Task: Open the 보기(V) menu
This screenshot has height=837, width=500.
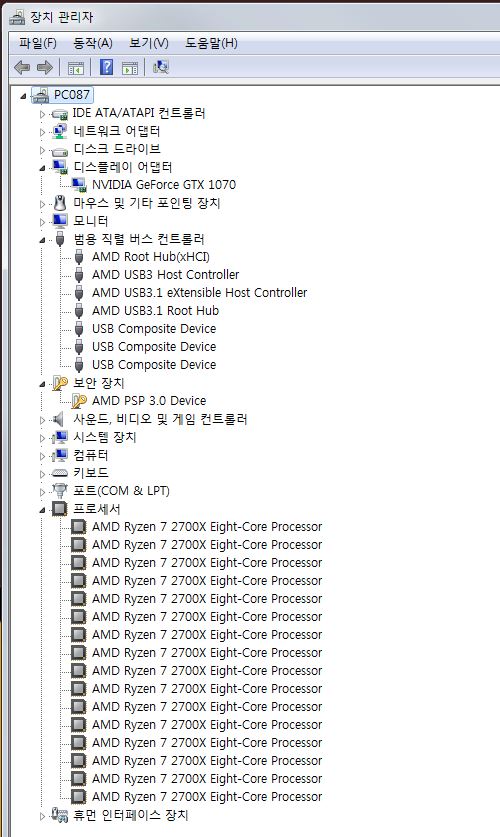Action: [149, 43]
